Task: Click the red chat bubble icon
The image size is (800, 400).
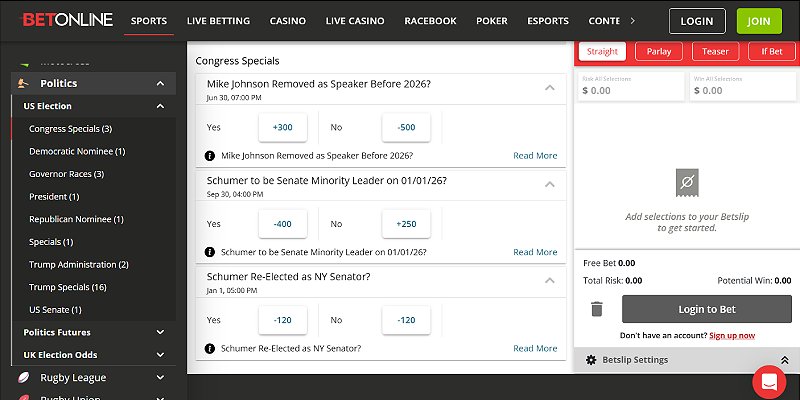Action: point(769,381)
